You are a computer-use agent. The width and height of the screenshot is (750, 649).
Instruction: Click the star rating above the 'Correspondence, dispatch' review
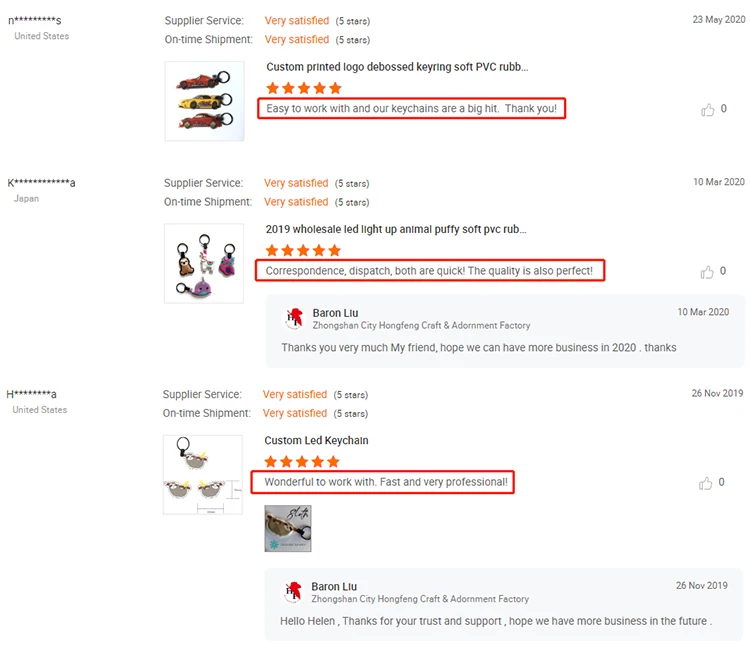[303, 250]
